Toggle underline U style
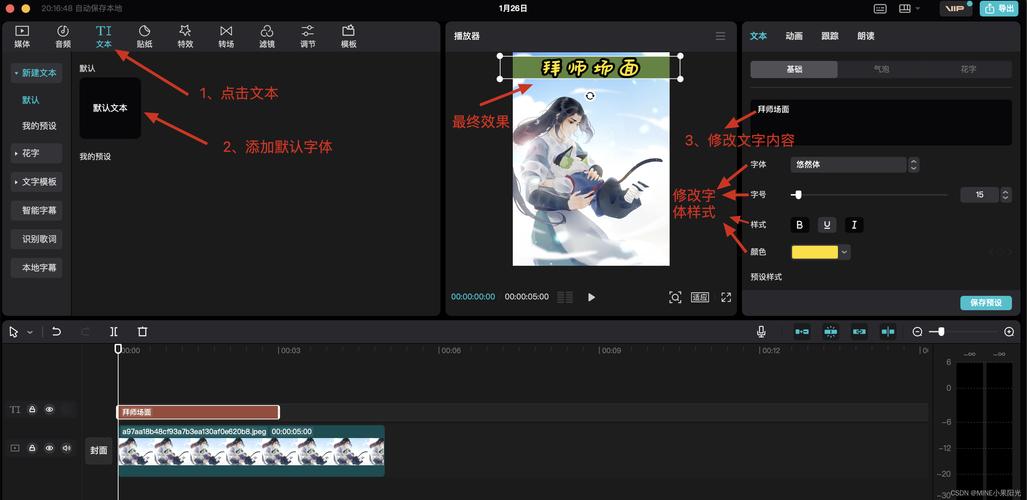 coord(827,225)
